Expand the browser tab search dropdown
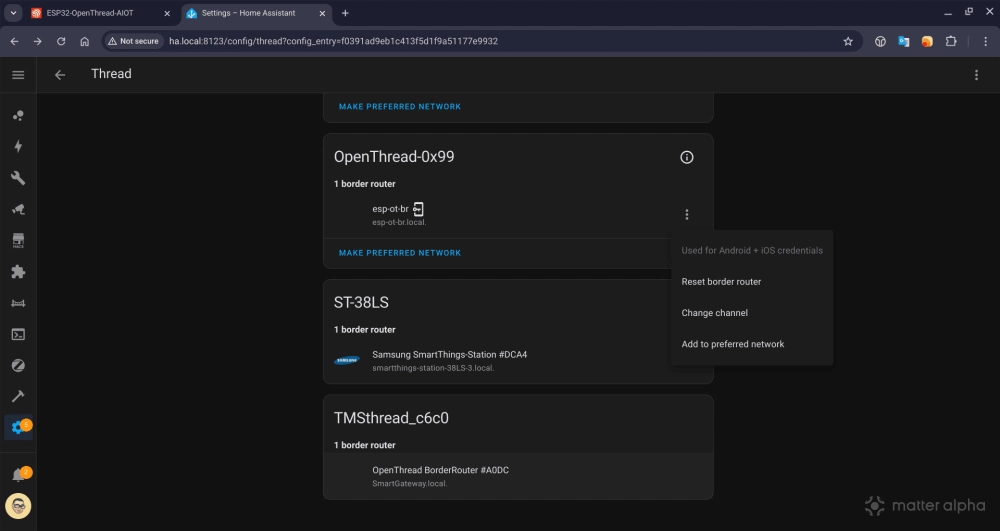The image size is (1000, 531). (14, 13)
